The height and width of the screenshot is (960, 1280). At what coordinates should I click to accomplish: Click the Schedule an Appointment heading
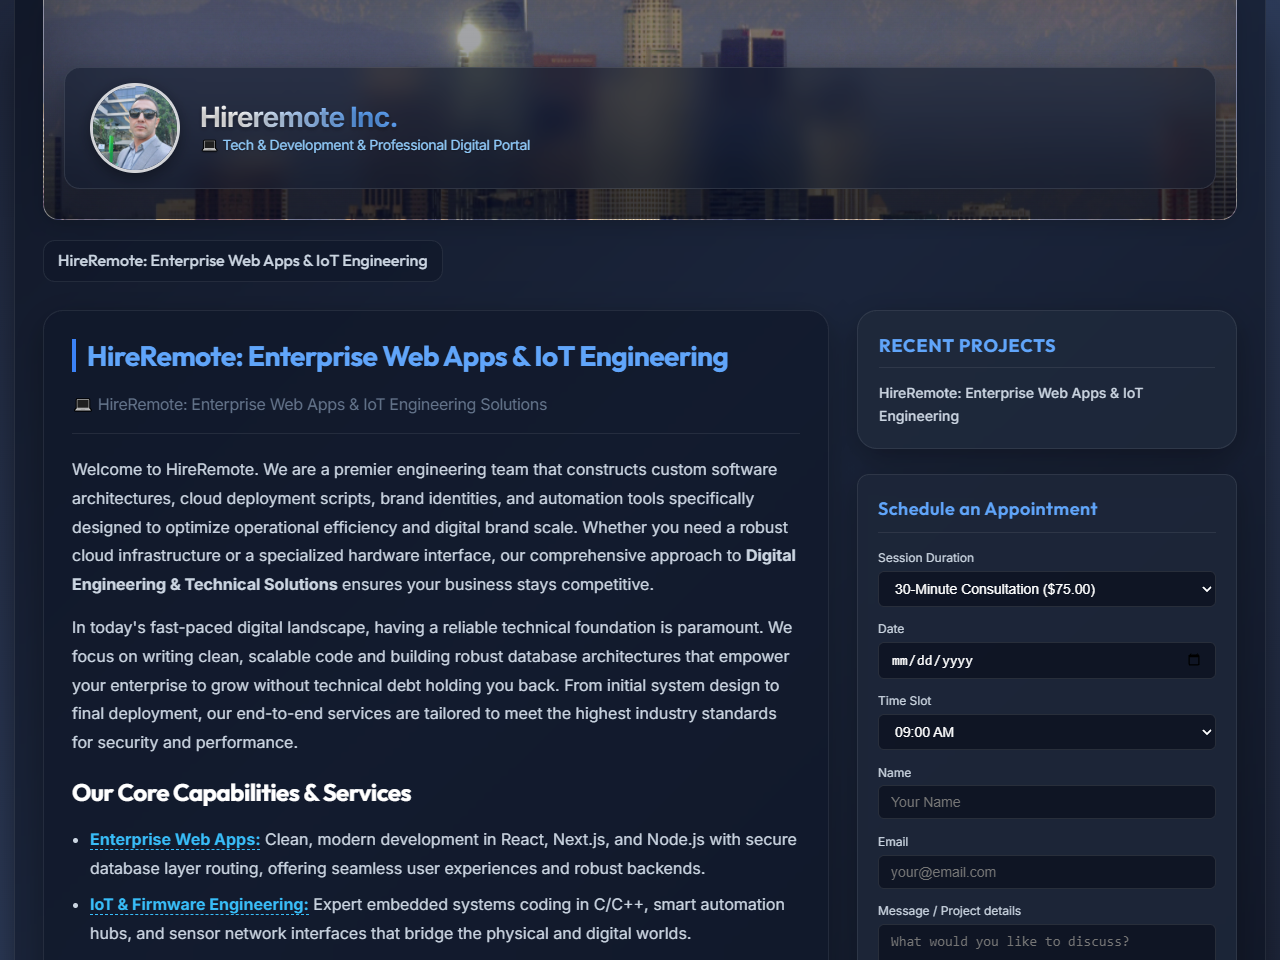coord(987,509)
